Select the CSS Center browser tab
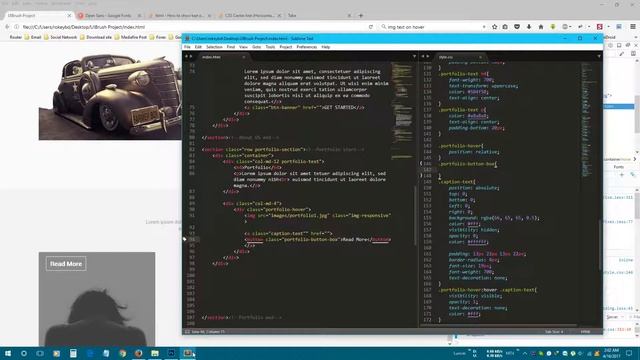The image size is (640, 360). click(x=249, y=16)
